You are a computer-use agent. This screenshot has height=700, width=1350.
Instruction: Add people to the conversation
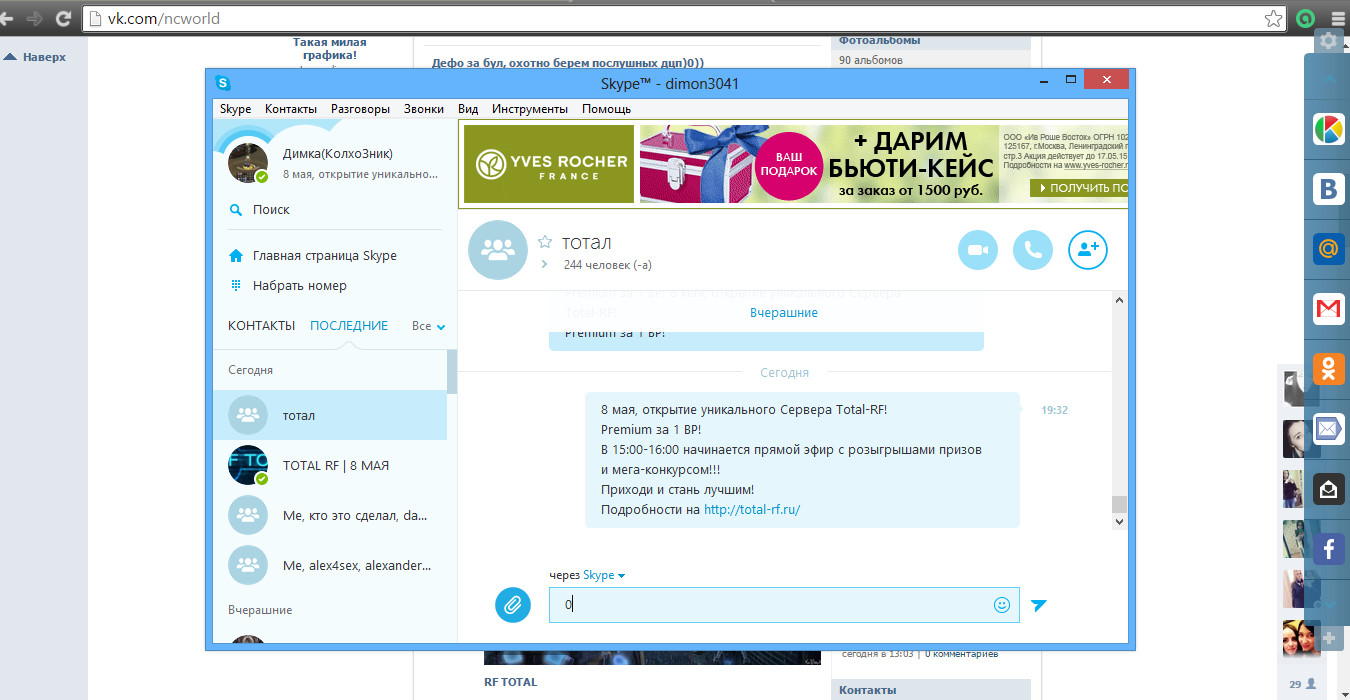[1088, 250]
